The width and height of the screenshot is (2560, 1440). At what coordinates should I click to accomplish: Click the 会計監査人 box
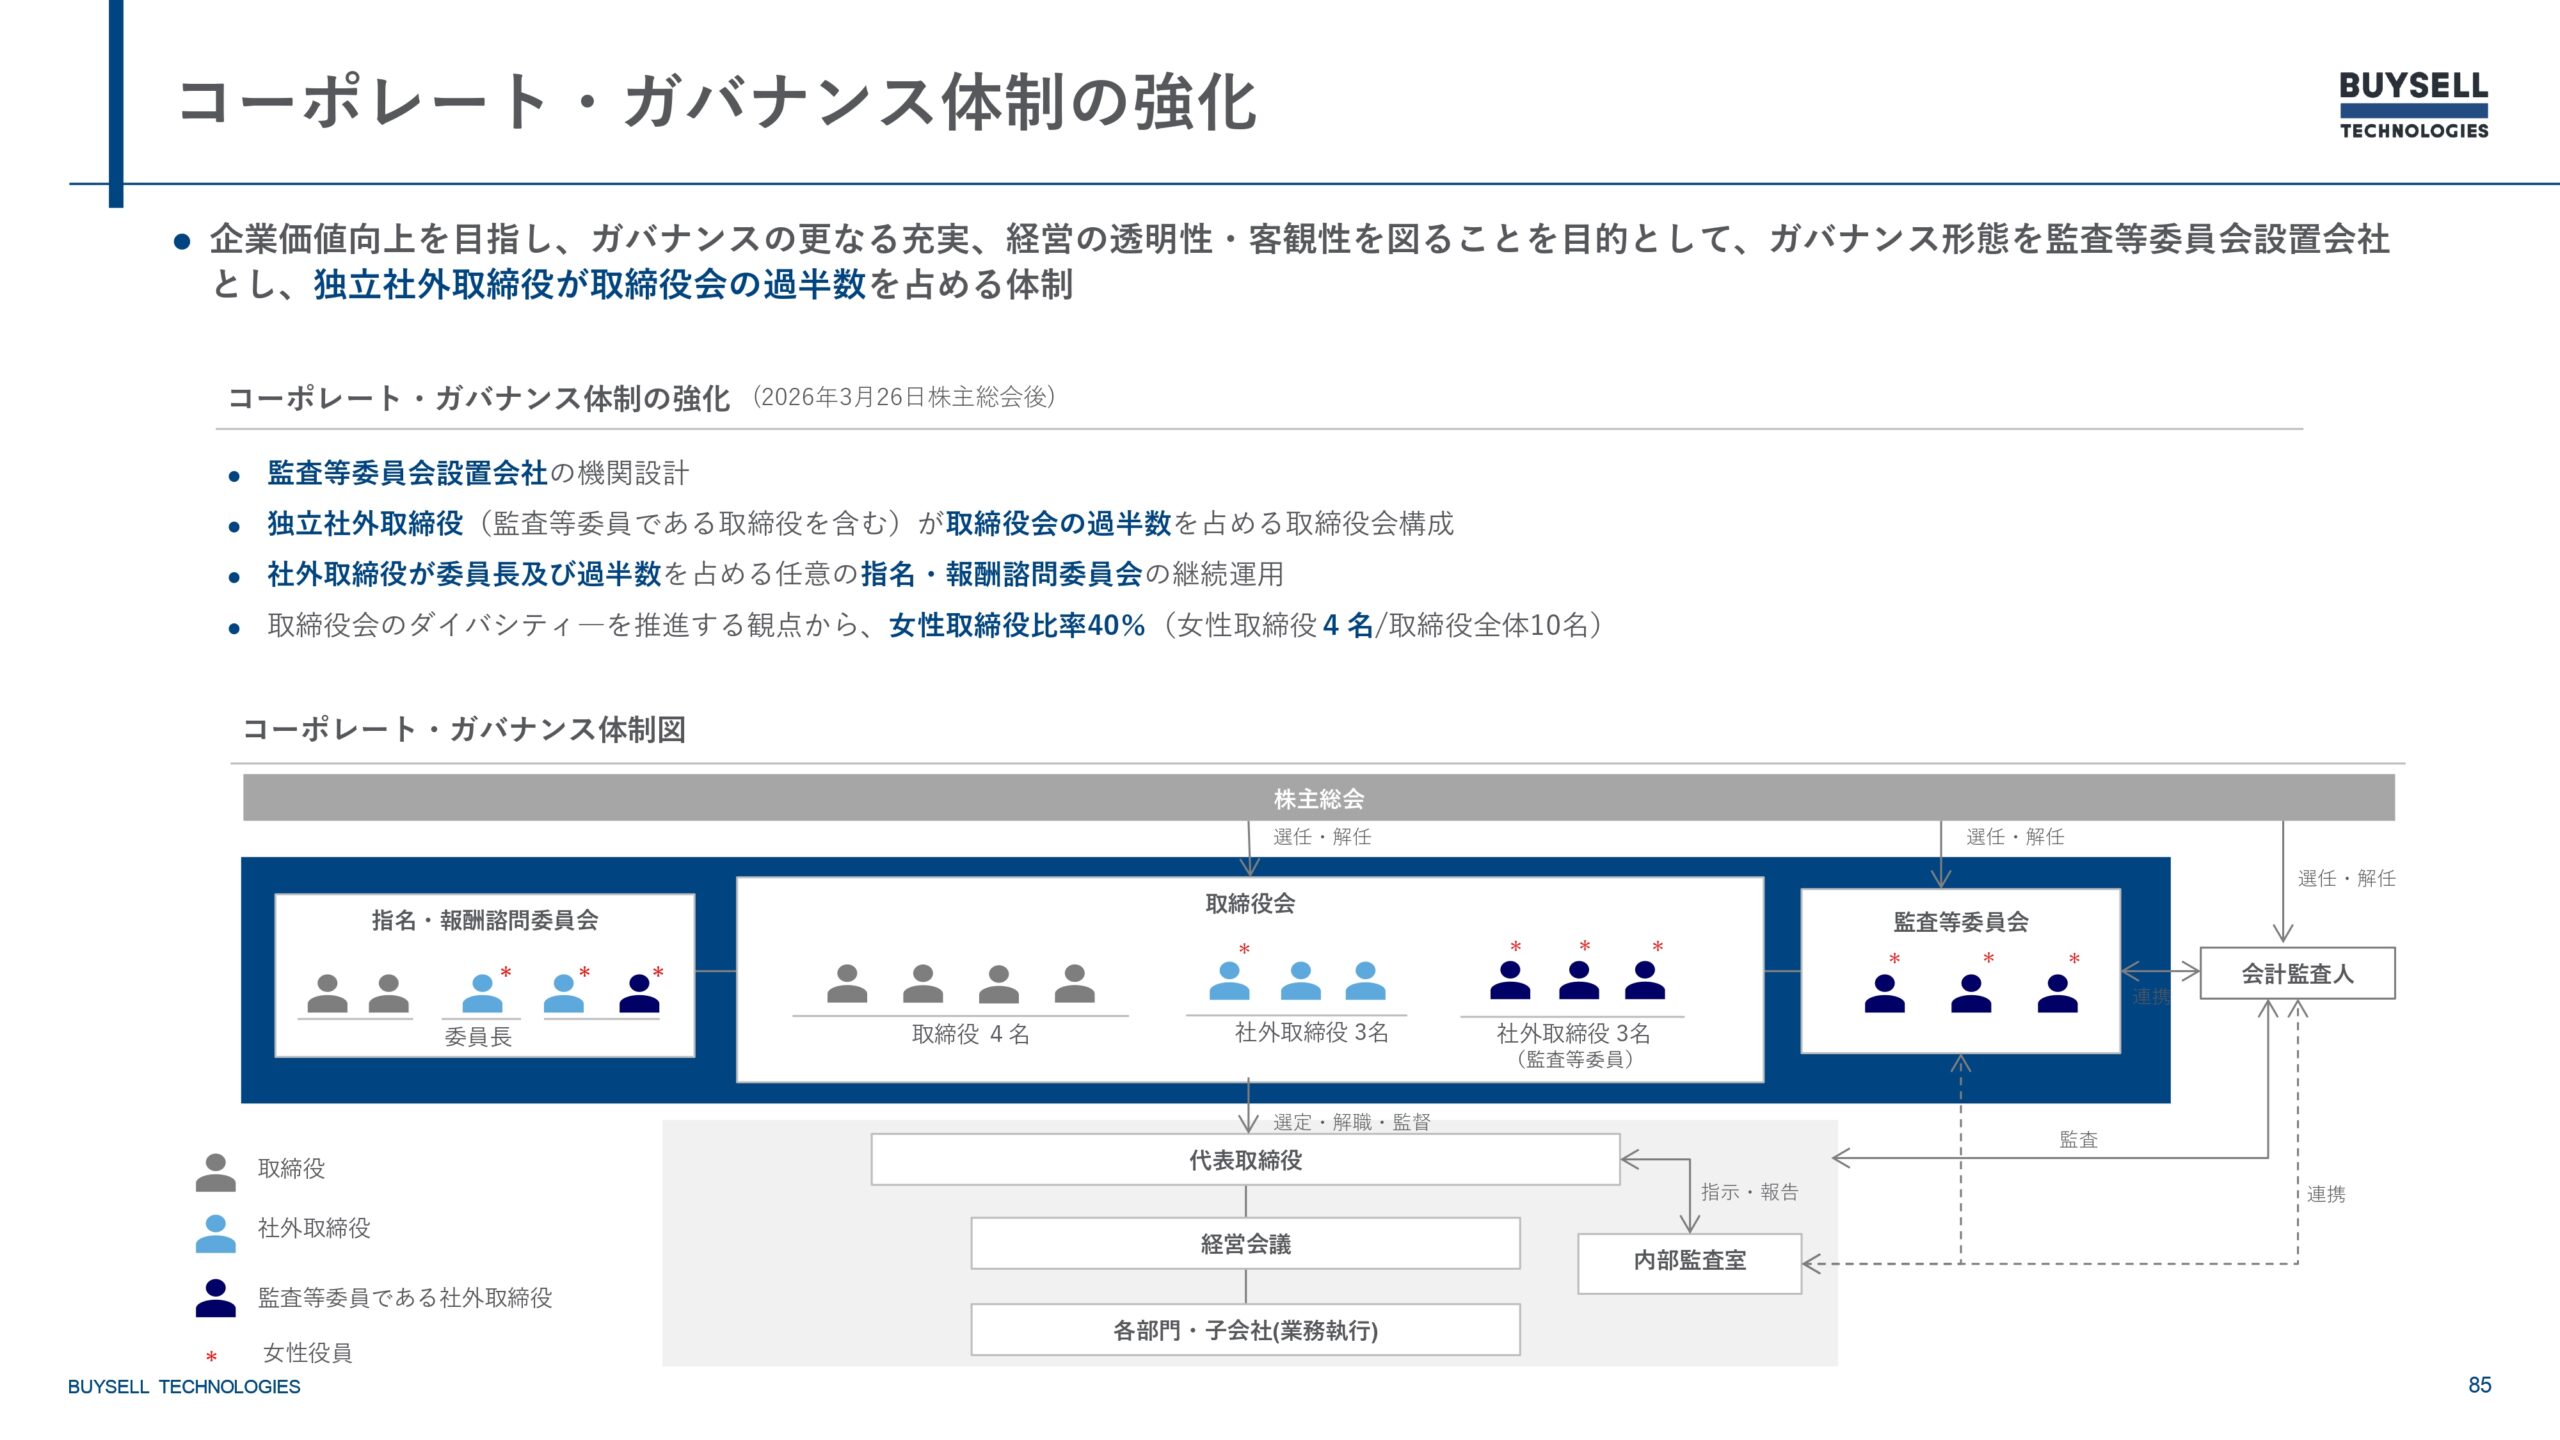[x=2297, y=973]
